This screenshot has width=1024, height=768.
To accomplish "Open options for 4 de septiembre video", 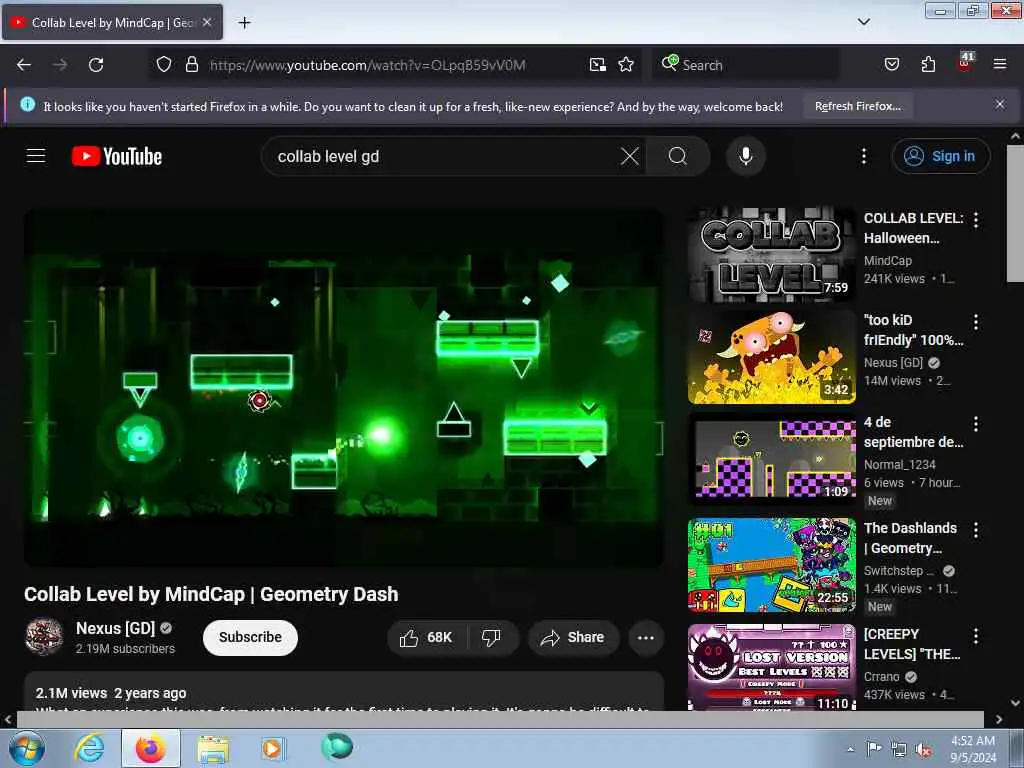I will [x=976, y=424].
